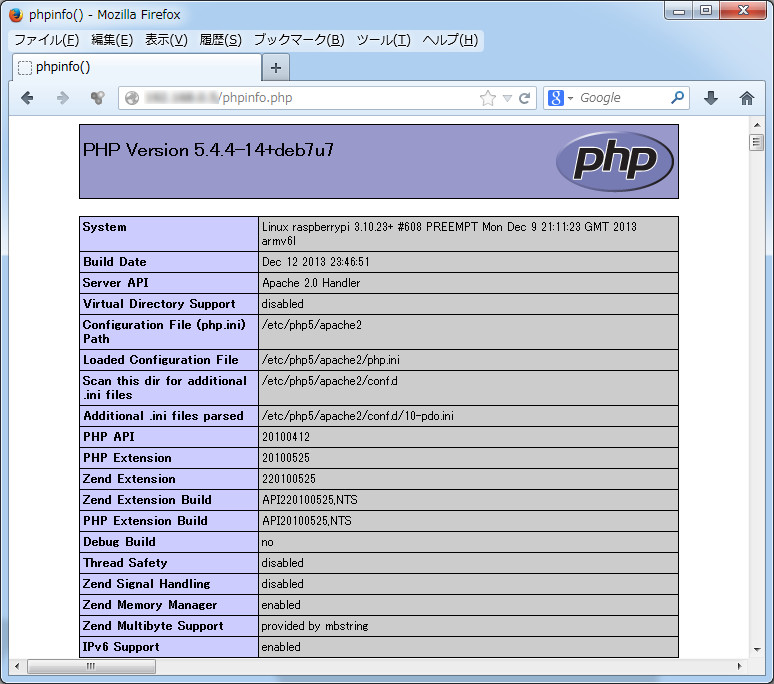Select the phpinfo() tab
This screenshot has width=774, height=684.
137,67
